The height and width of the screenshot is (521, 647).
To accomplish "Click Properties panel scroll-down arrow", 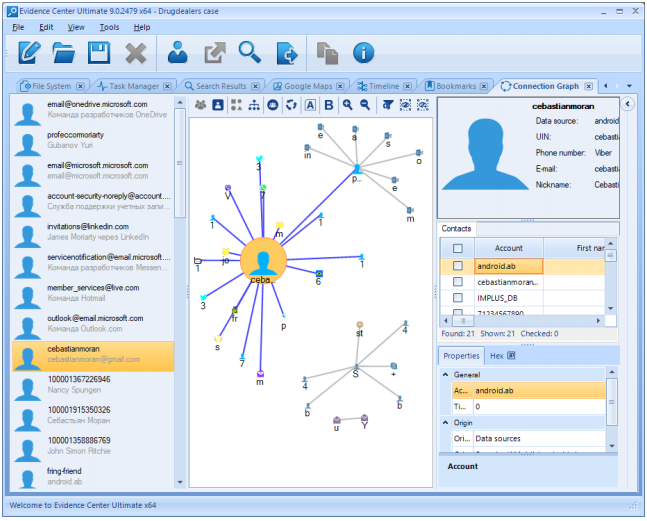I will [x=612, y=446].
